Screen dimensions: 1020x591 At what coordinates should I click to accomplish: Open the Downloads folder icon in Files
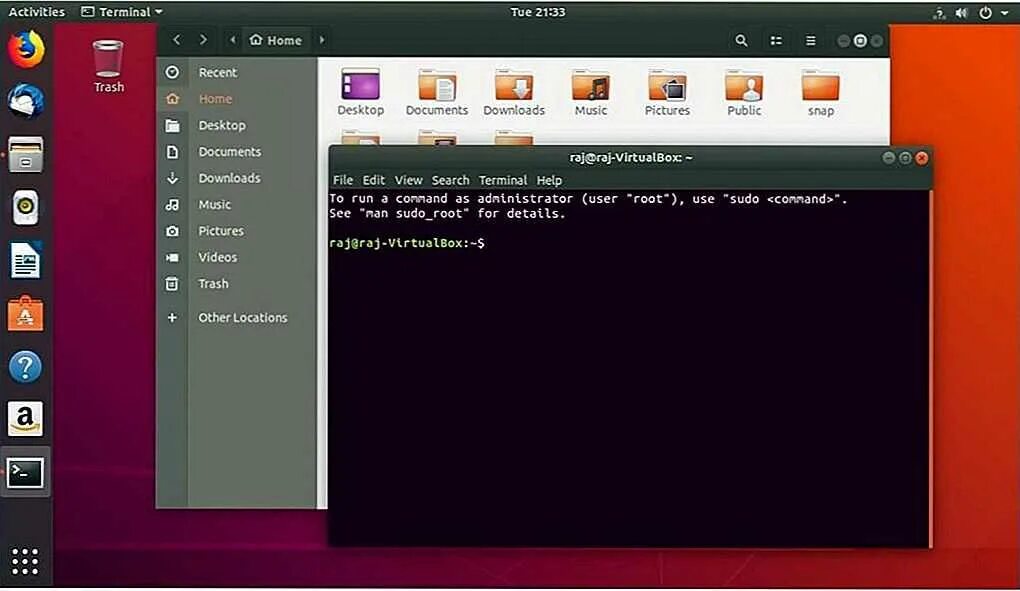tap(514, 92)
